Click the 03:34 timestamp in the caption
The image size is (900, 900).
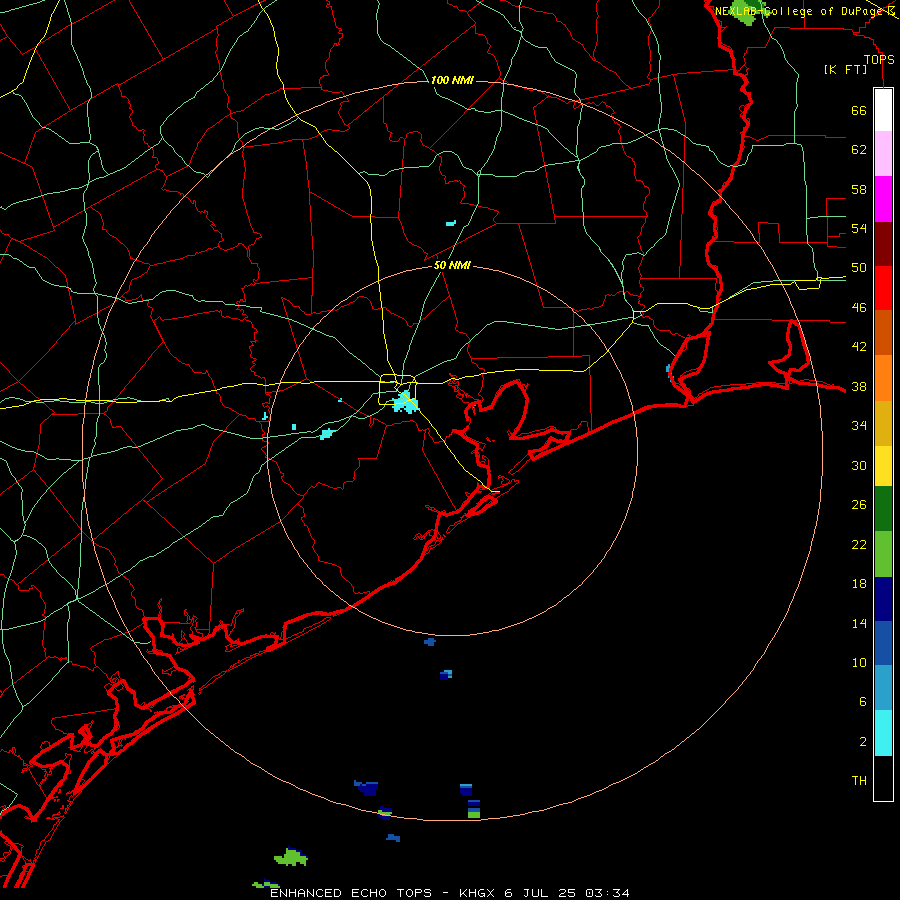[x=607, y=893]
